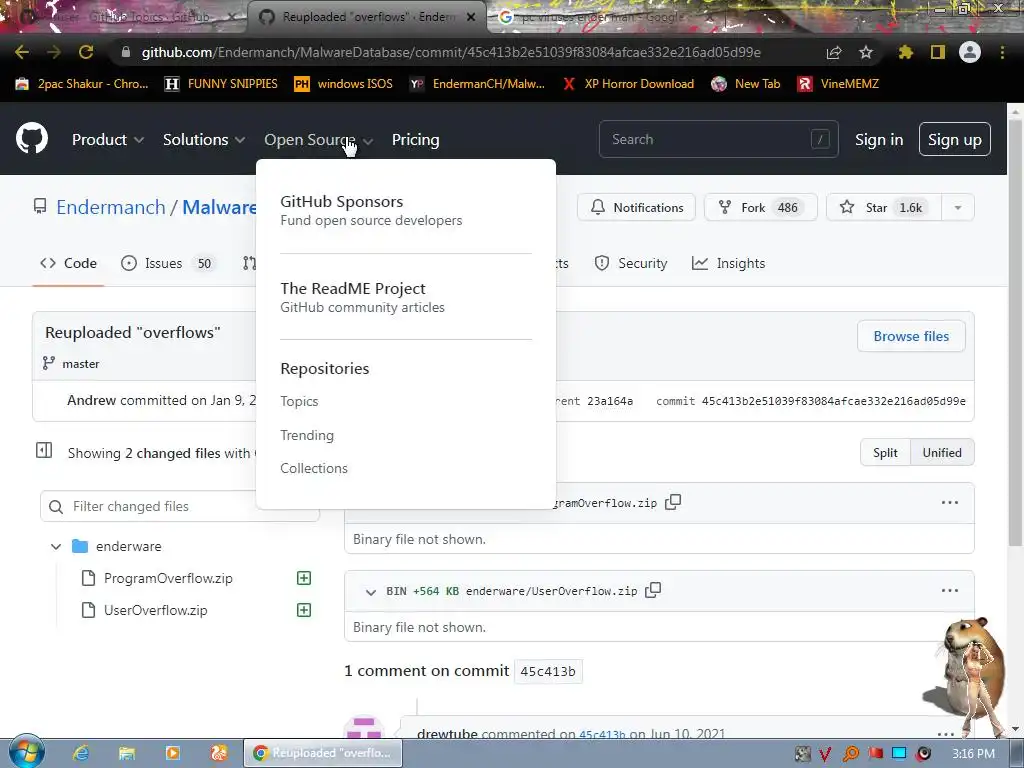This screenshot has height=768, width=1024.
Task: Click the Notifications button
Action: coord(636,208)
